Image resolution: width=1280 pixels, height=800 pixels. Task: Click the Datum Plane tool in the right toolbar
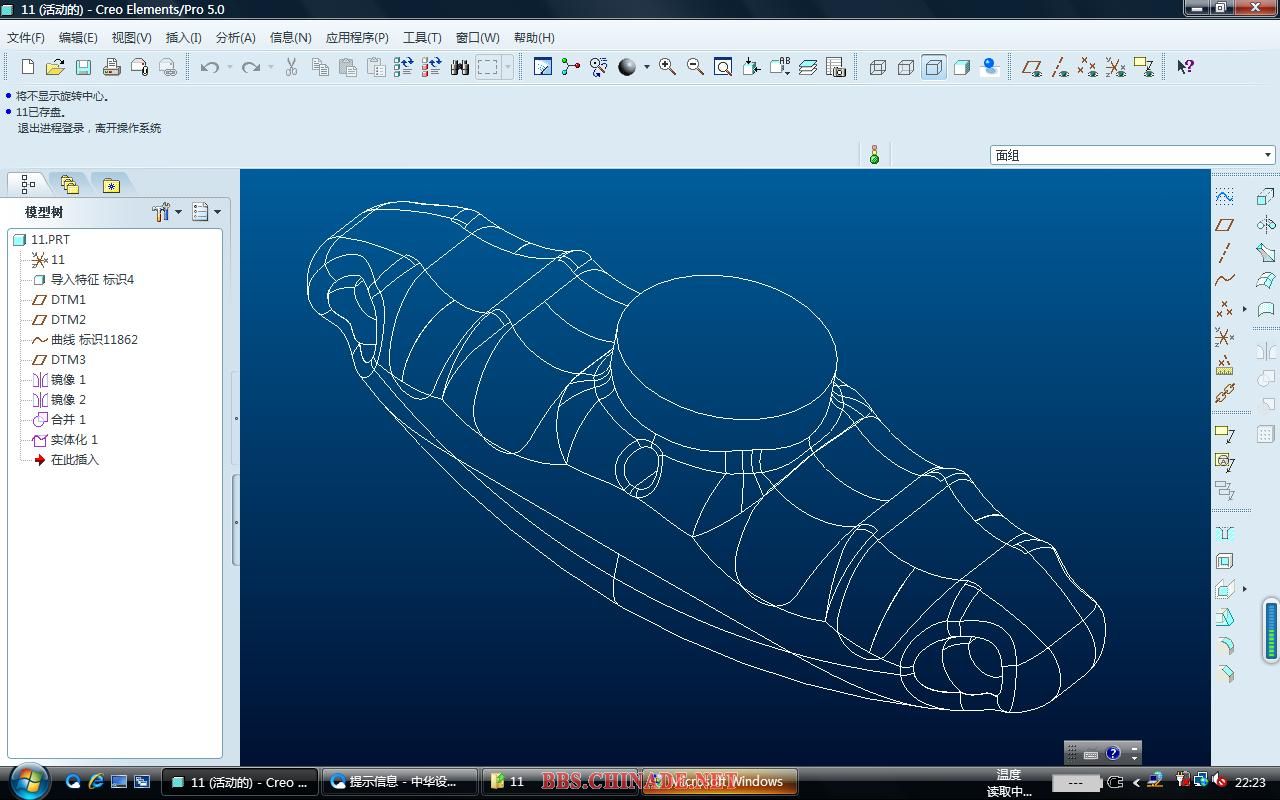(1224, 224)
